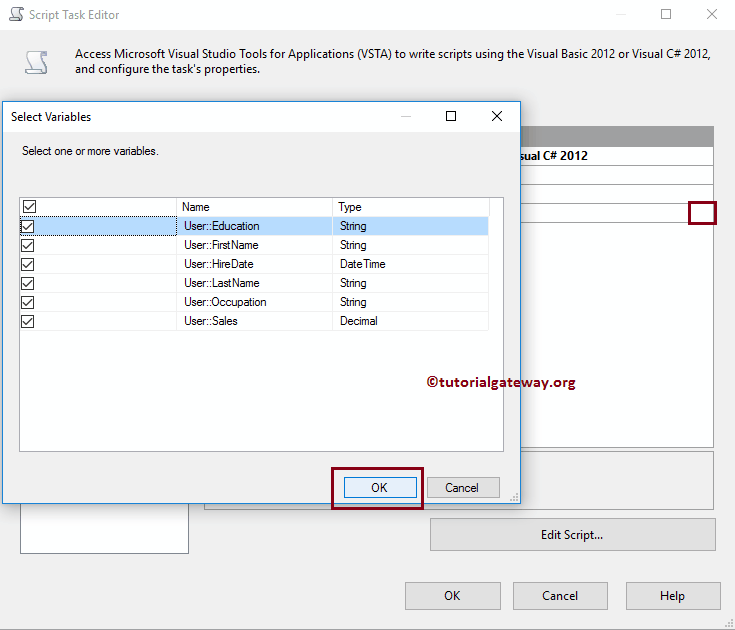Grab the Select Variables resize grip
Viewport: 735px width, 630px height.
pyautogui.click(x=514, y=498)
